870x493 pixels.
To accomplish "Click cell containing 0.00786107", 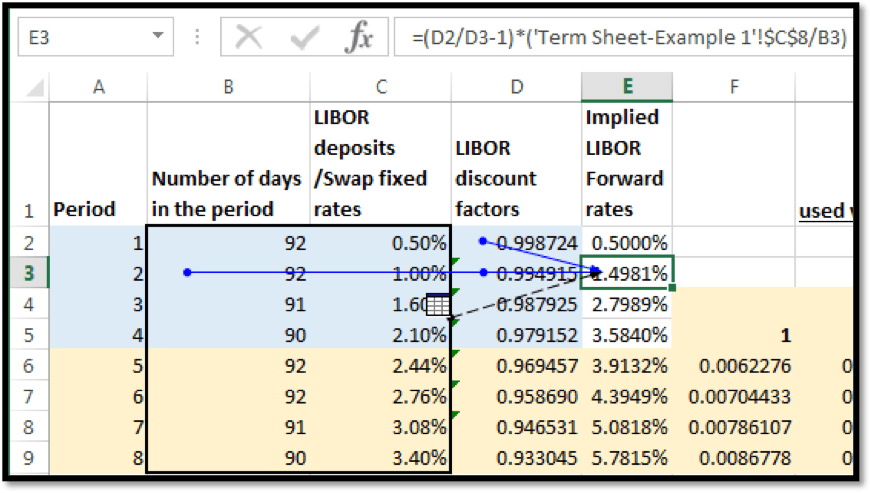I will tap(734, 427).
